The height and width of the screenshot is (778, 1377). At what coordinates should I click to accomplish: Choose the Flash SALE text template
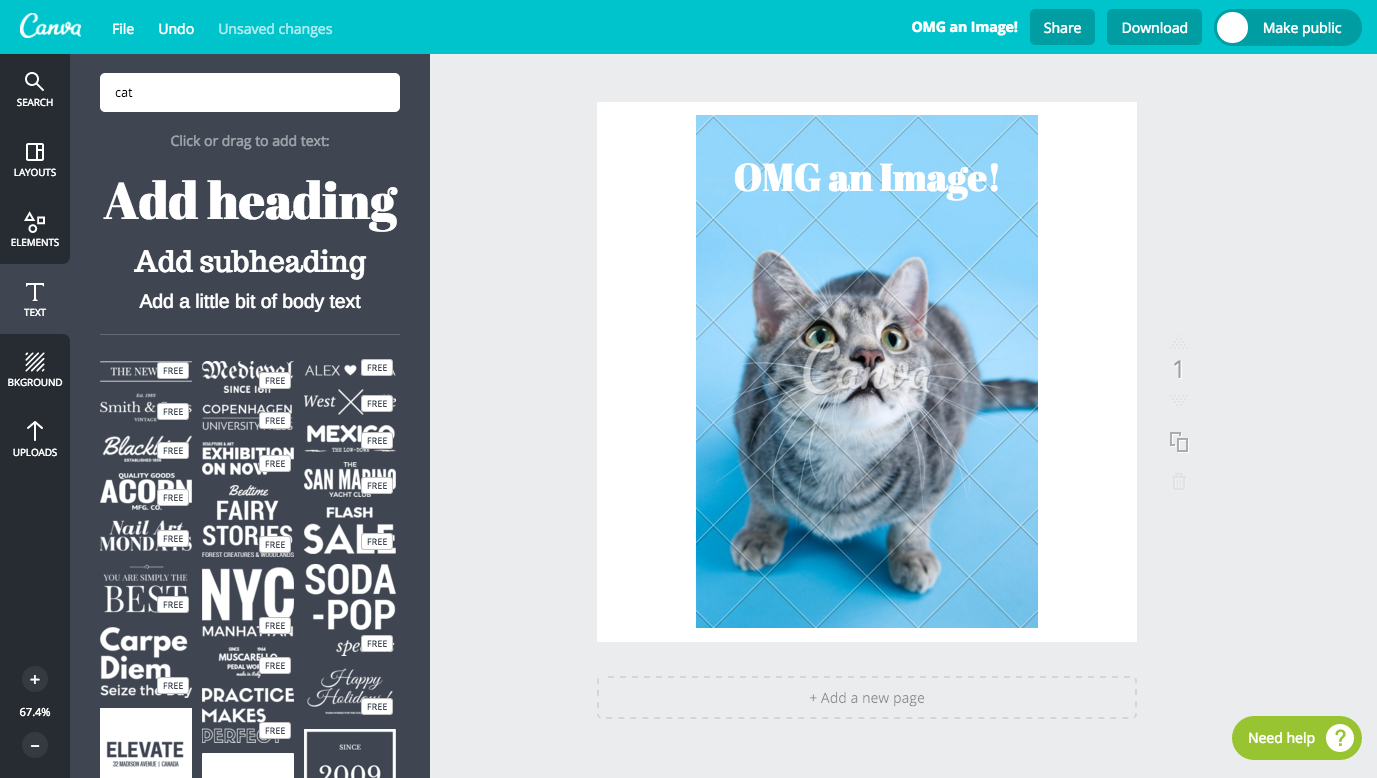pyautogui.click(x=349, y=530)
